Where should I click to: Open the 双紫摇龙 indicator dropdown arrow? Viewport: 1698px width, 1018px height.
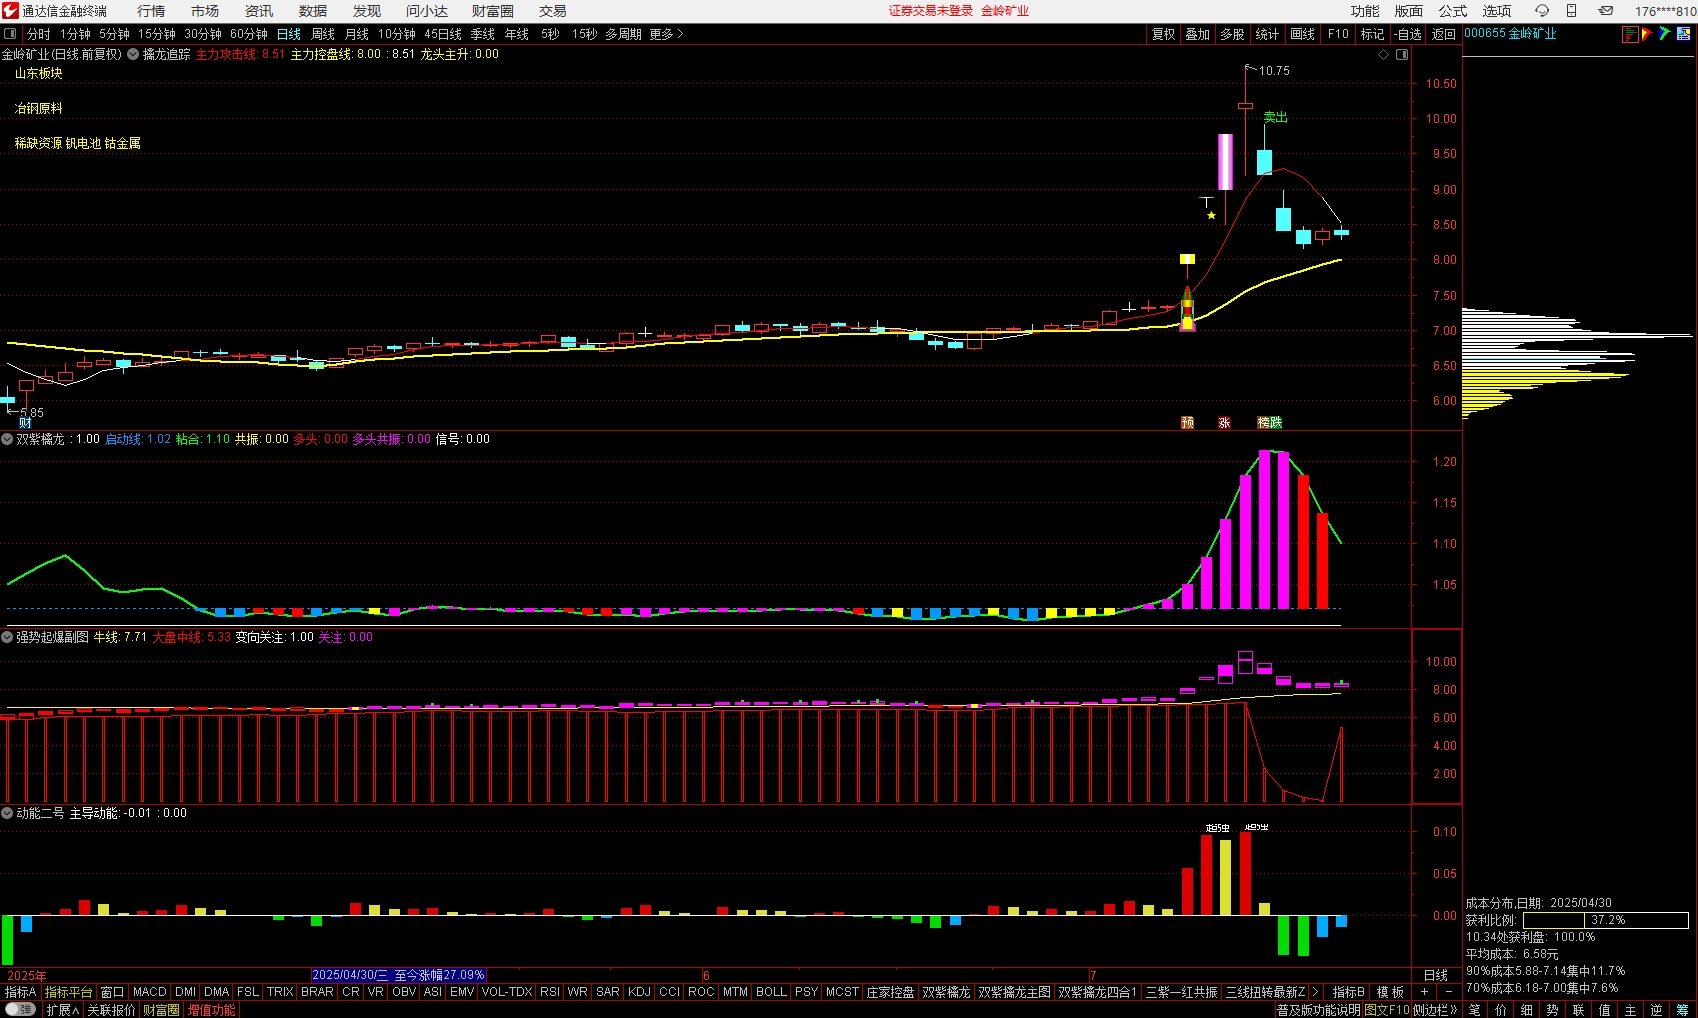tap(7, 439)
